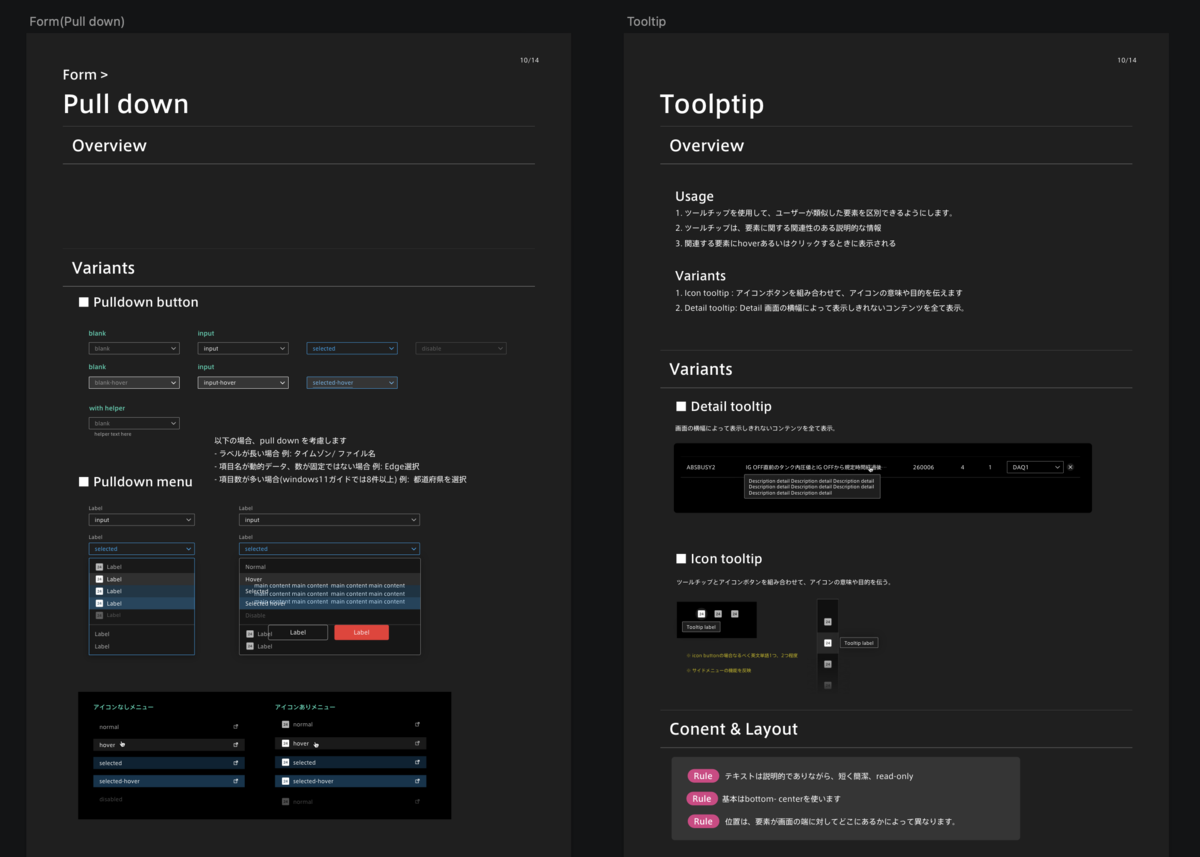The height and width of the screenshot is (857, 1200).
Task: Open the 'disable' pulldown in the Pulldown button section
Action: click(461, 348)
